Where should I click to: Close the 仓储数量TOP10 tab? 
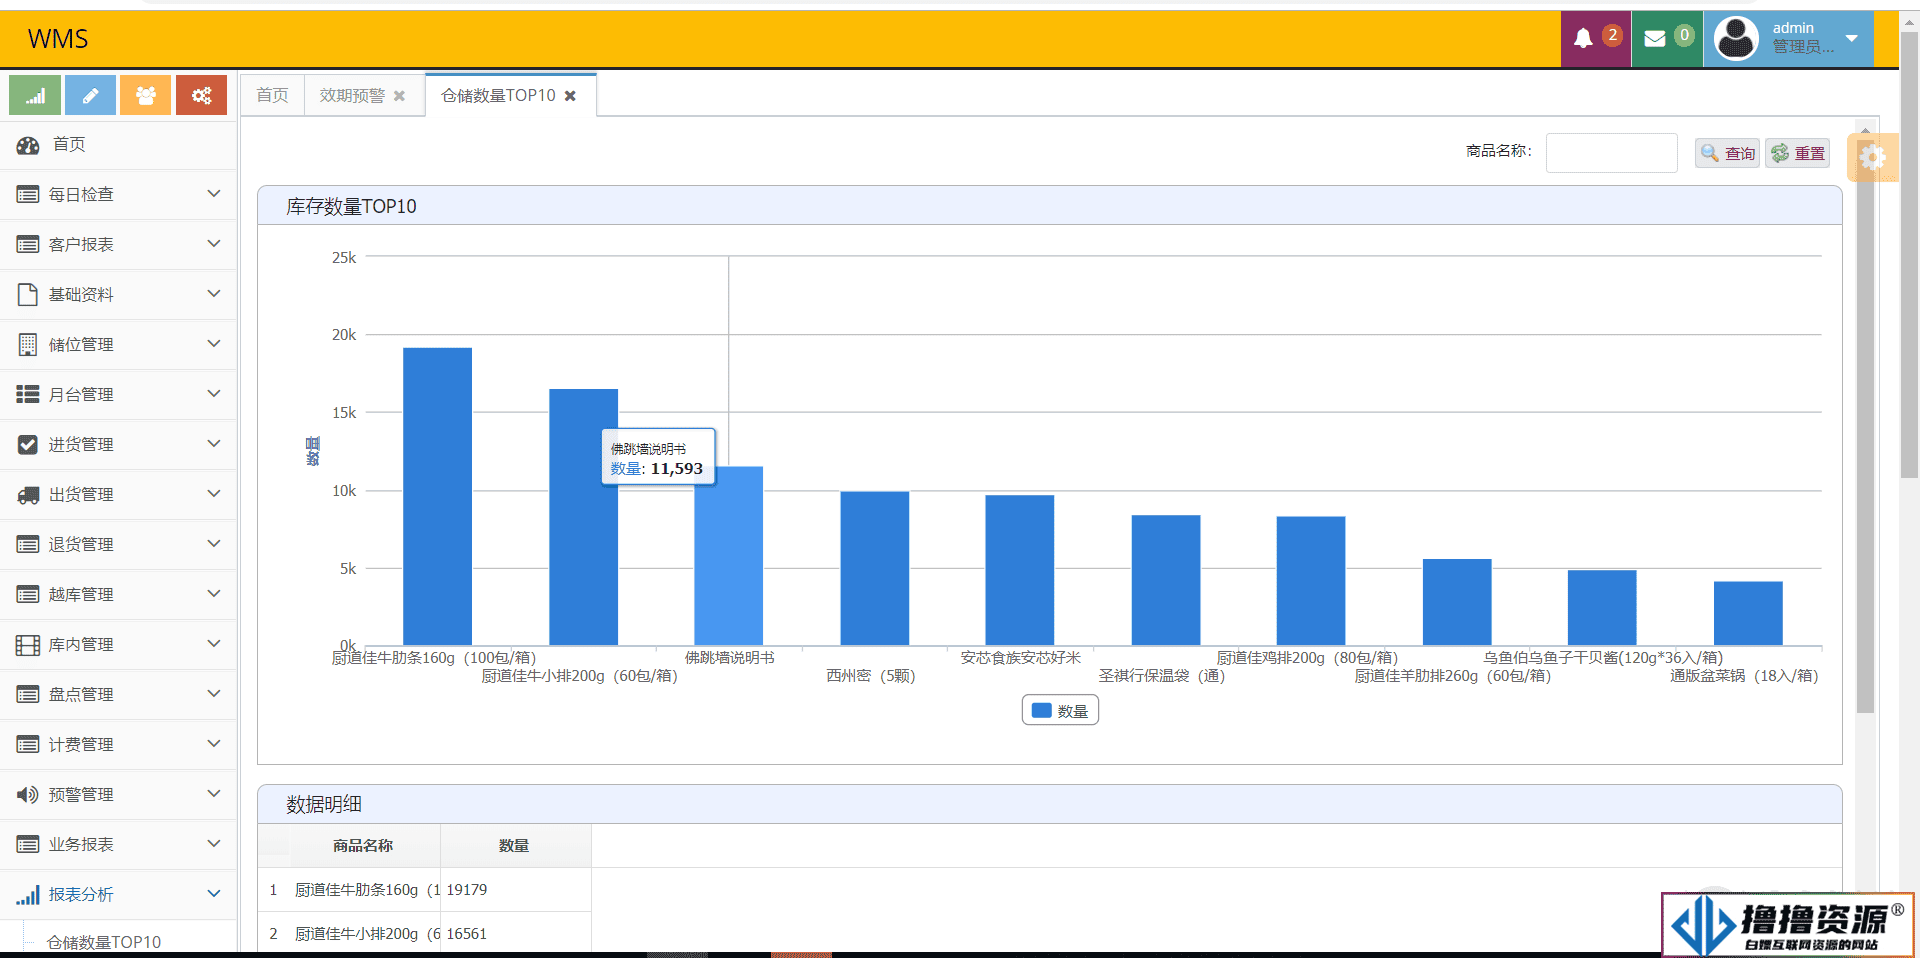coord(570,96)
